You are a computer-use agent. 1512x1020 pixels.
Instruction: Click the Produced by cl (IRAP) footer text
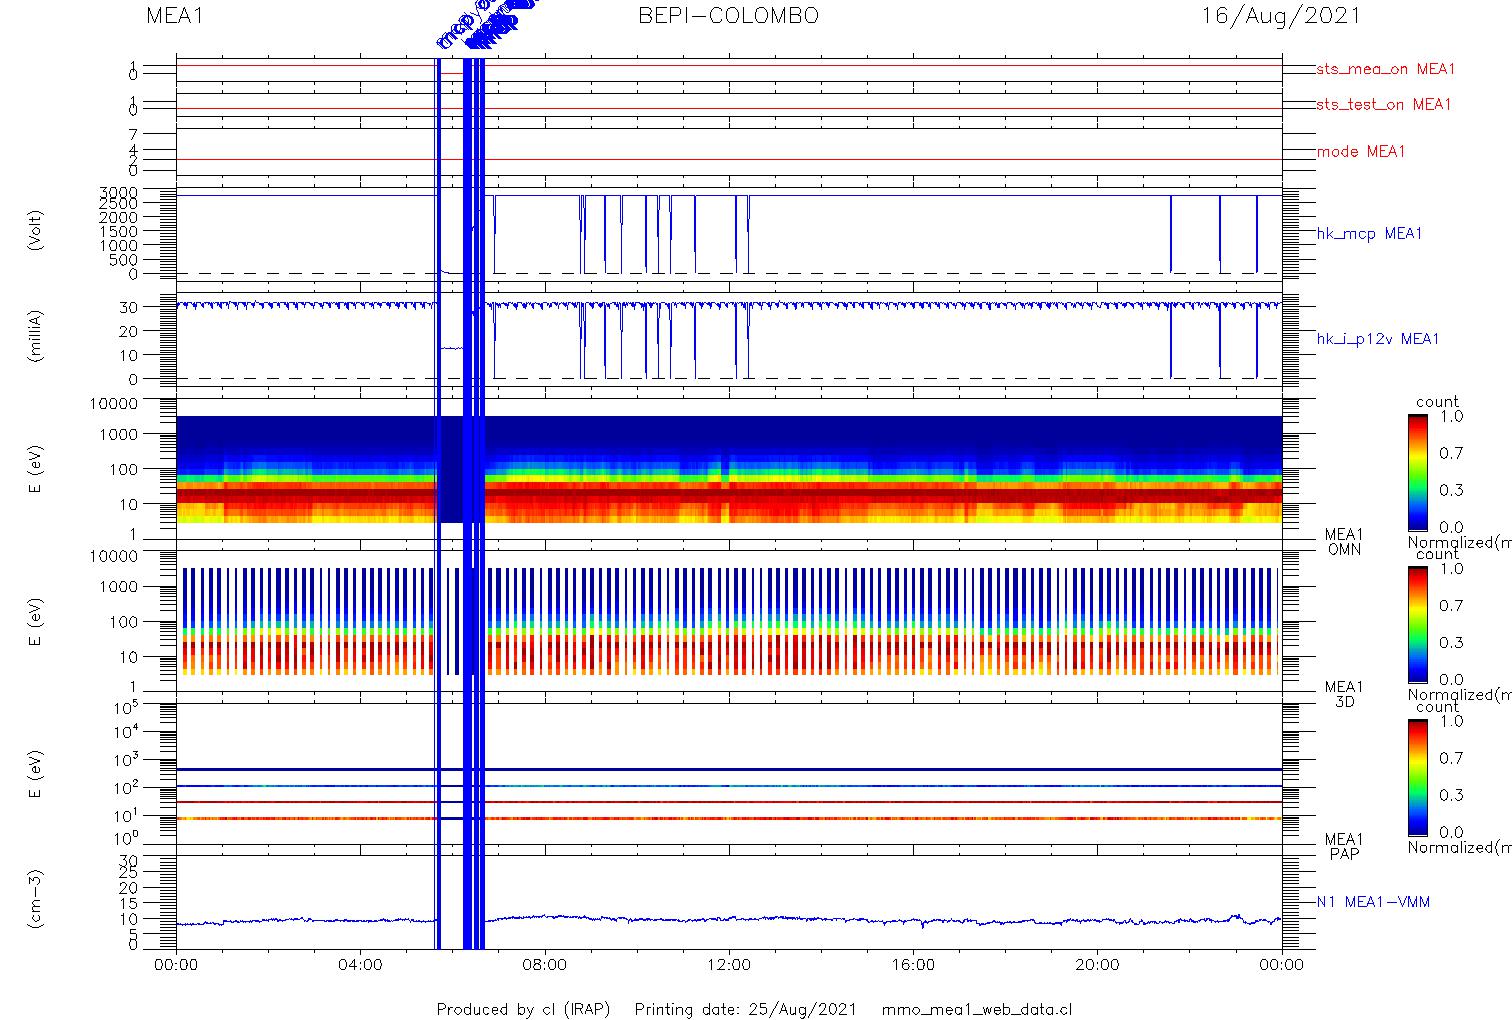tap(523, 1009)
